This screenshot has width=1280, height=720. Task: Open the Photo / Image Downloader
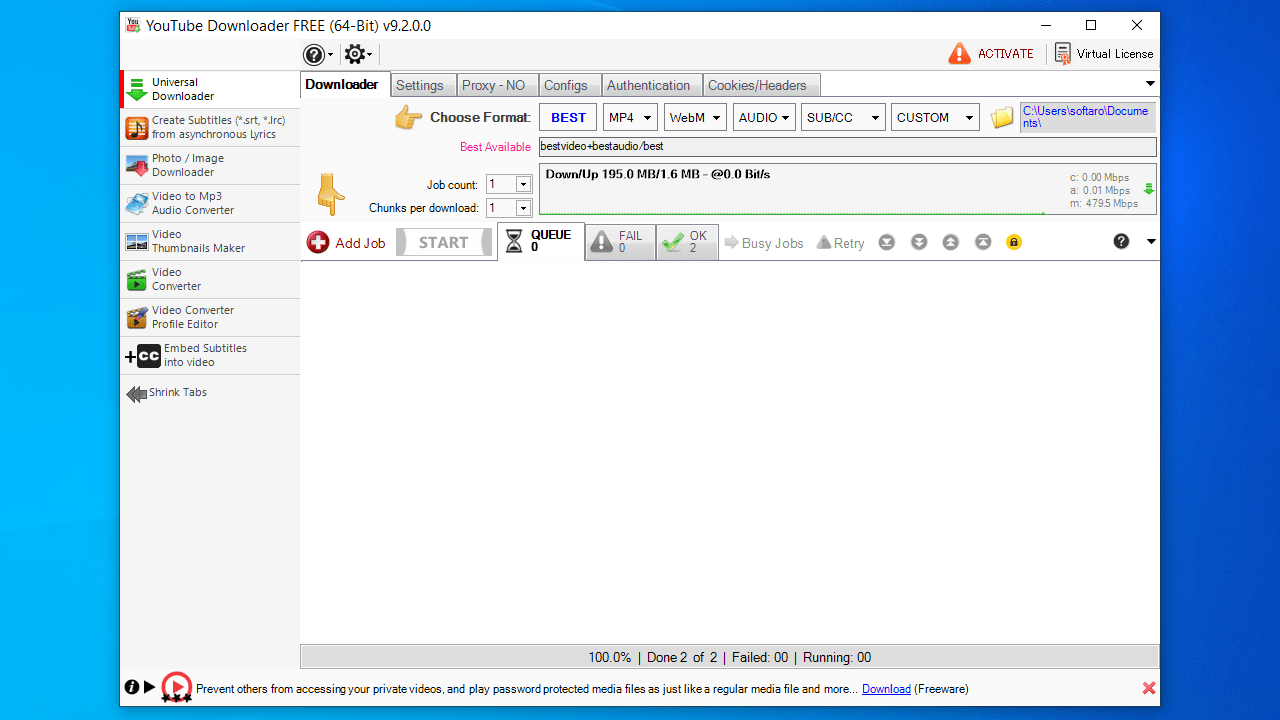[x=210, y=165]
